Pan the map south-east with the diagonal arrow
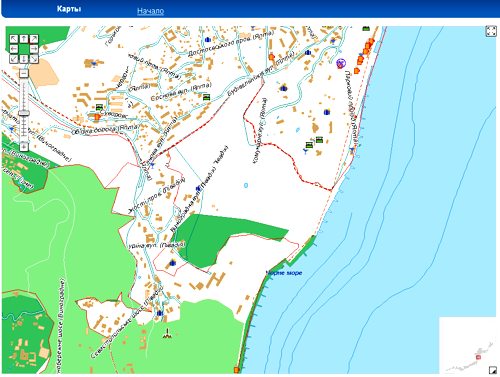The width and height of the screenshot is (500, 377). tap(34, 59)
